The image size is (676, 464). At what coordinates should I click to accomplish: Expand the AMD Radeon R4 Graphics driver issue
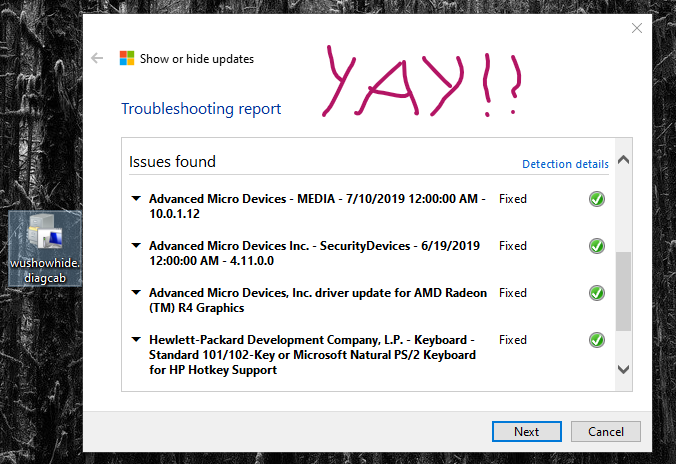point(136,292)
